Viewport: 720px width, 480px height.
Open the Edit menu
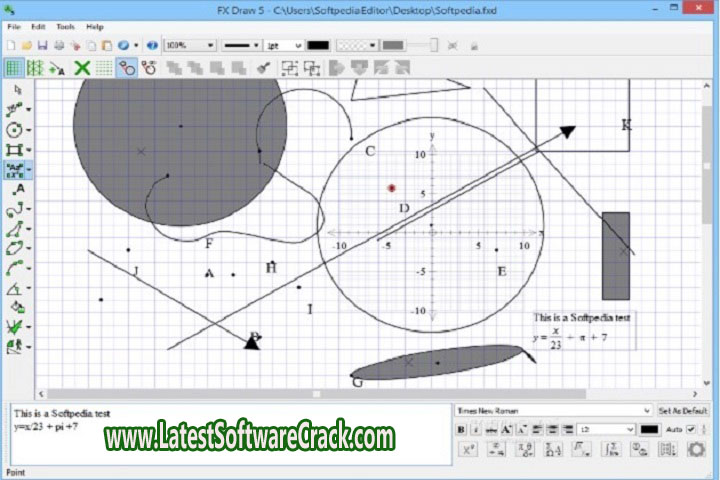(38, 26)
